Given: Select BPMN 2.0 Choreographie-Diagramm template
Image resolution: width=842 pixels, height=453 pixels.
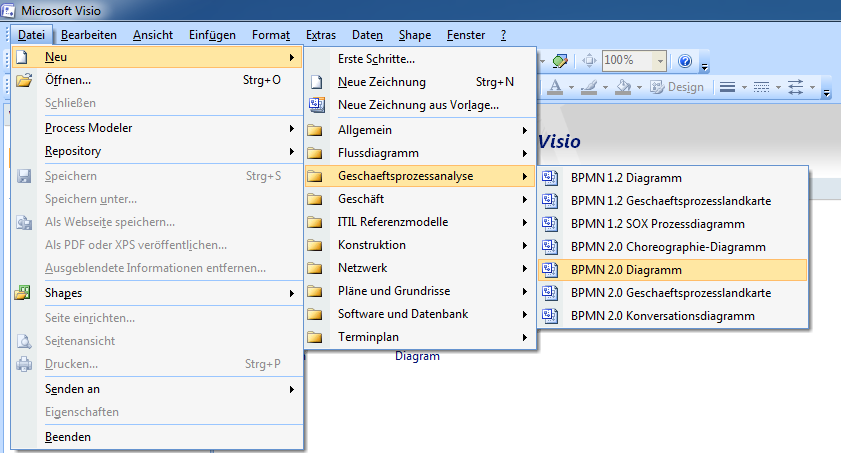Looking at the screenshot, I should coord(672,247).
